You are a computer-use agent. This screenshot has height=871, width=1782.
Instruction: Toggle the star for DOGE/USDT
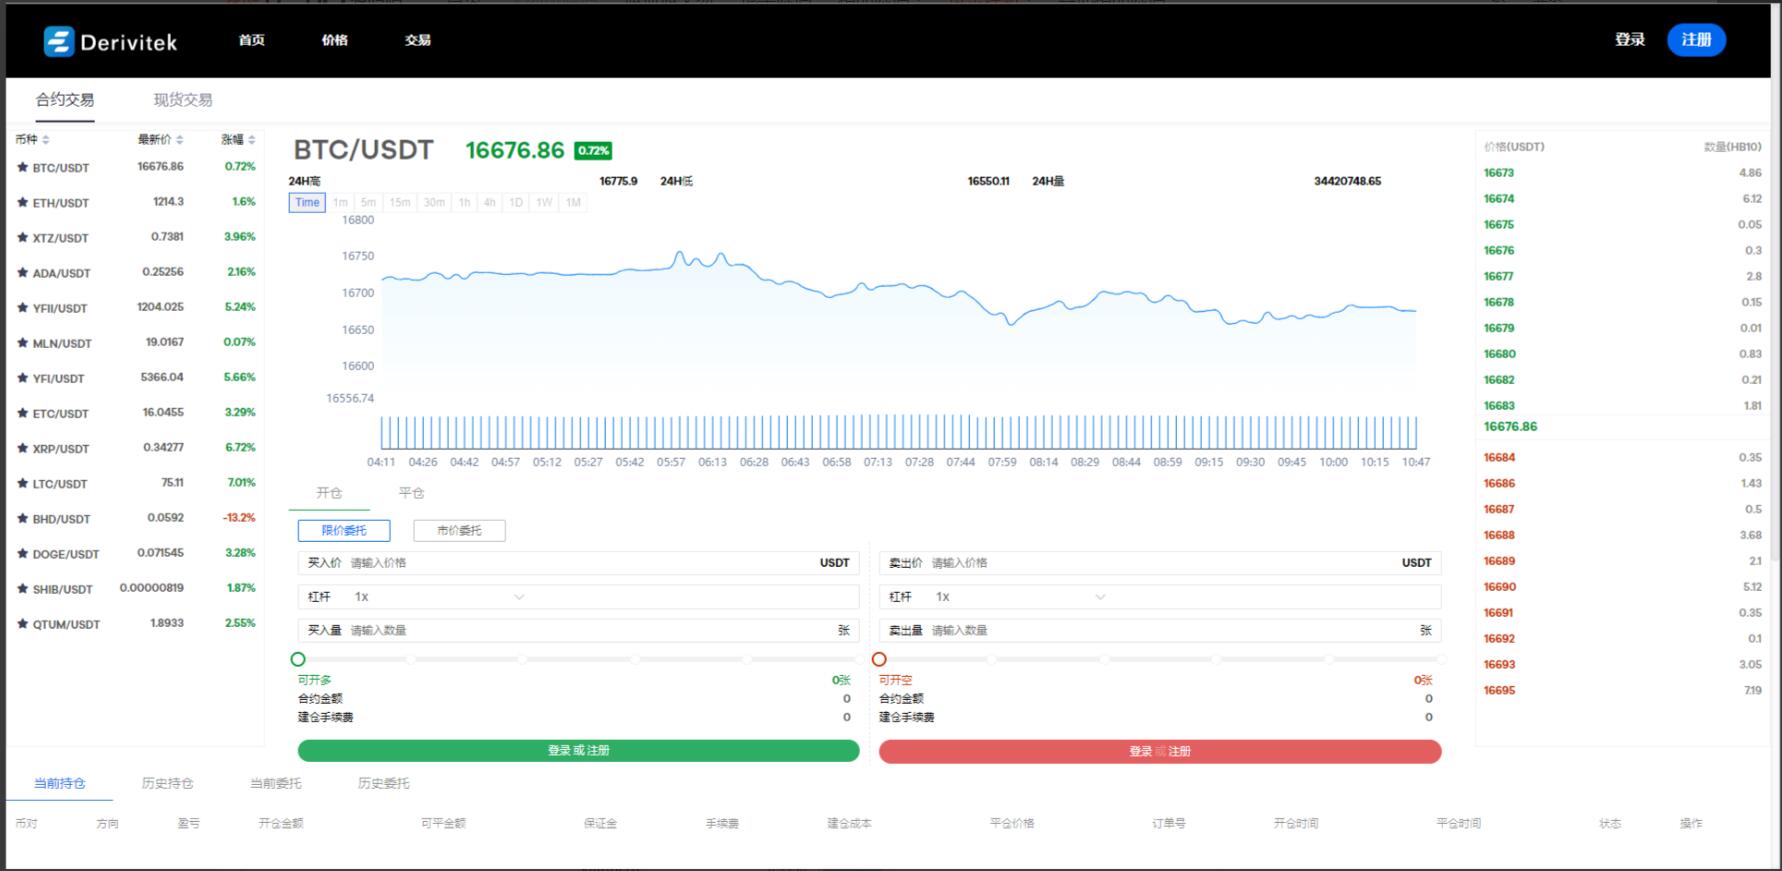point(22,553)
